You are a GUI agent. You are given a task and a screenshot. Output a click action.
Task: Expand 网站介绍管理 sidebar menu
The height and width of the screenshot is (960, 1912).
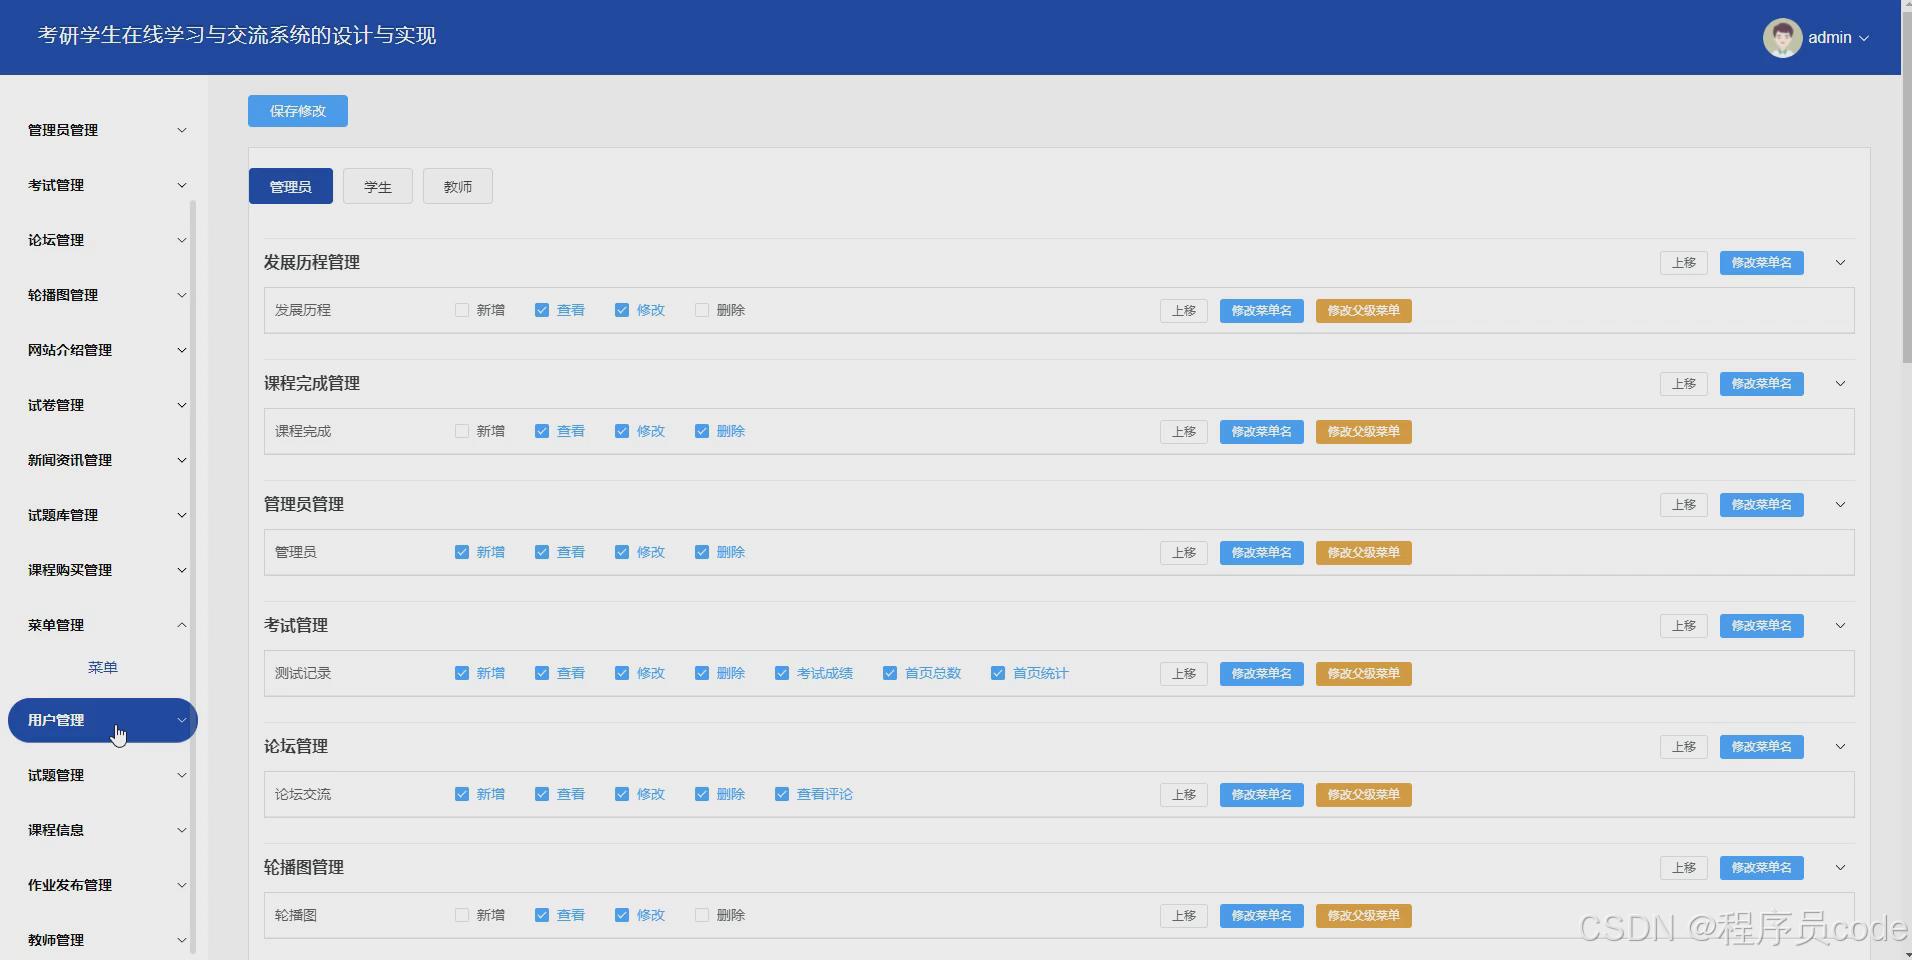point(104,350)
